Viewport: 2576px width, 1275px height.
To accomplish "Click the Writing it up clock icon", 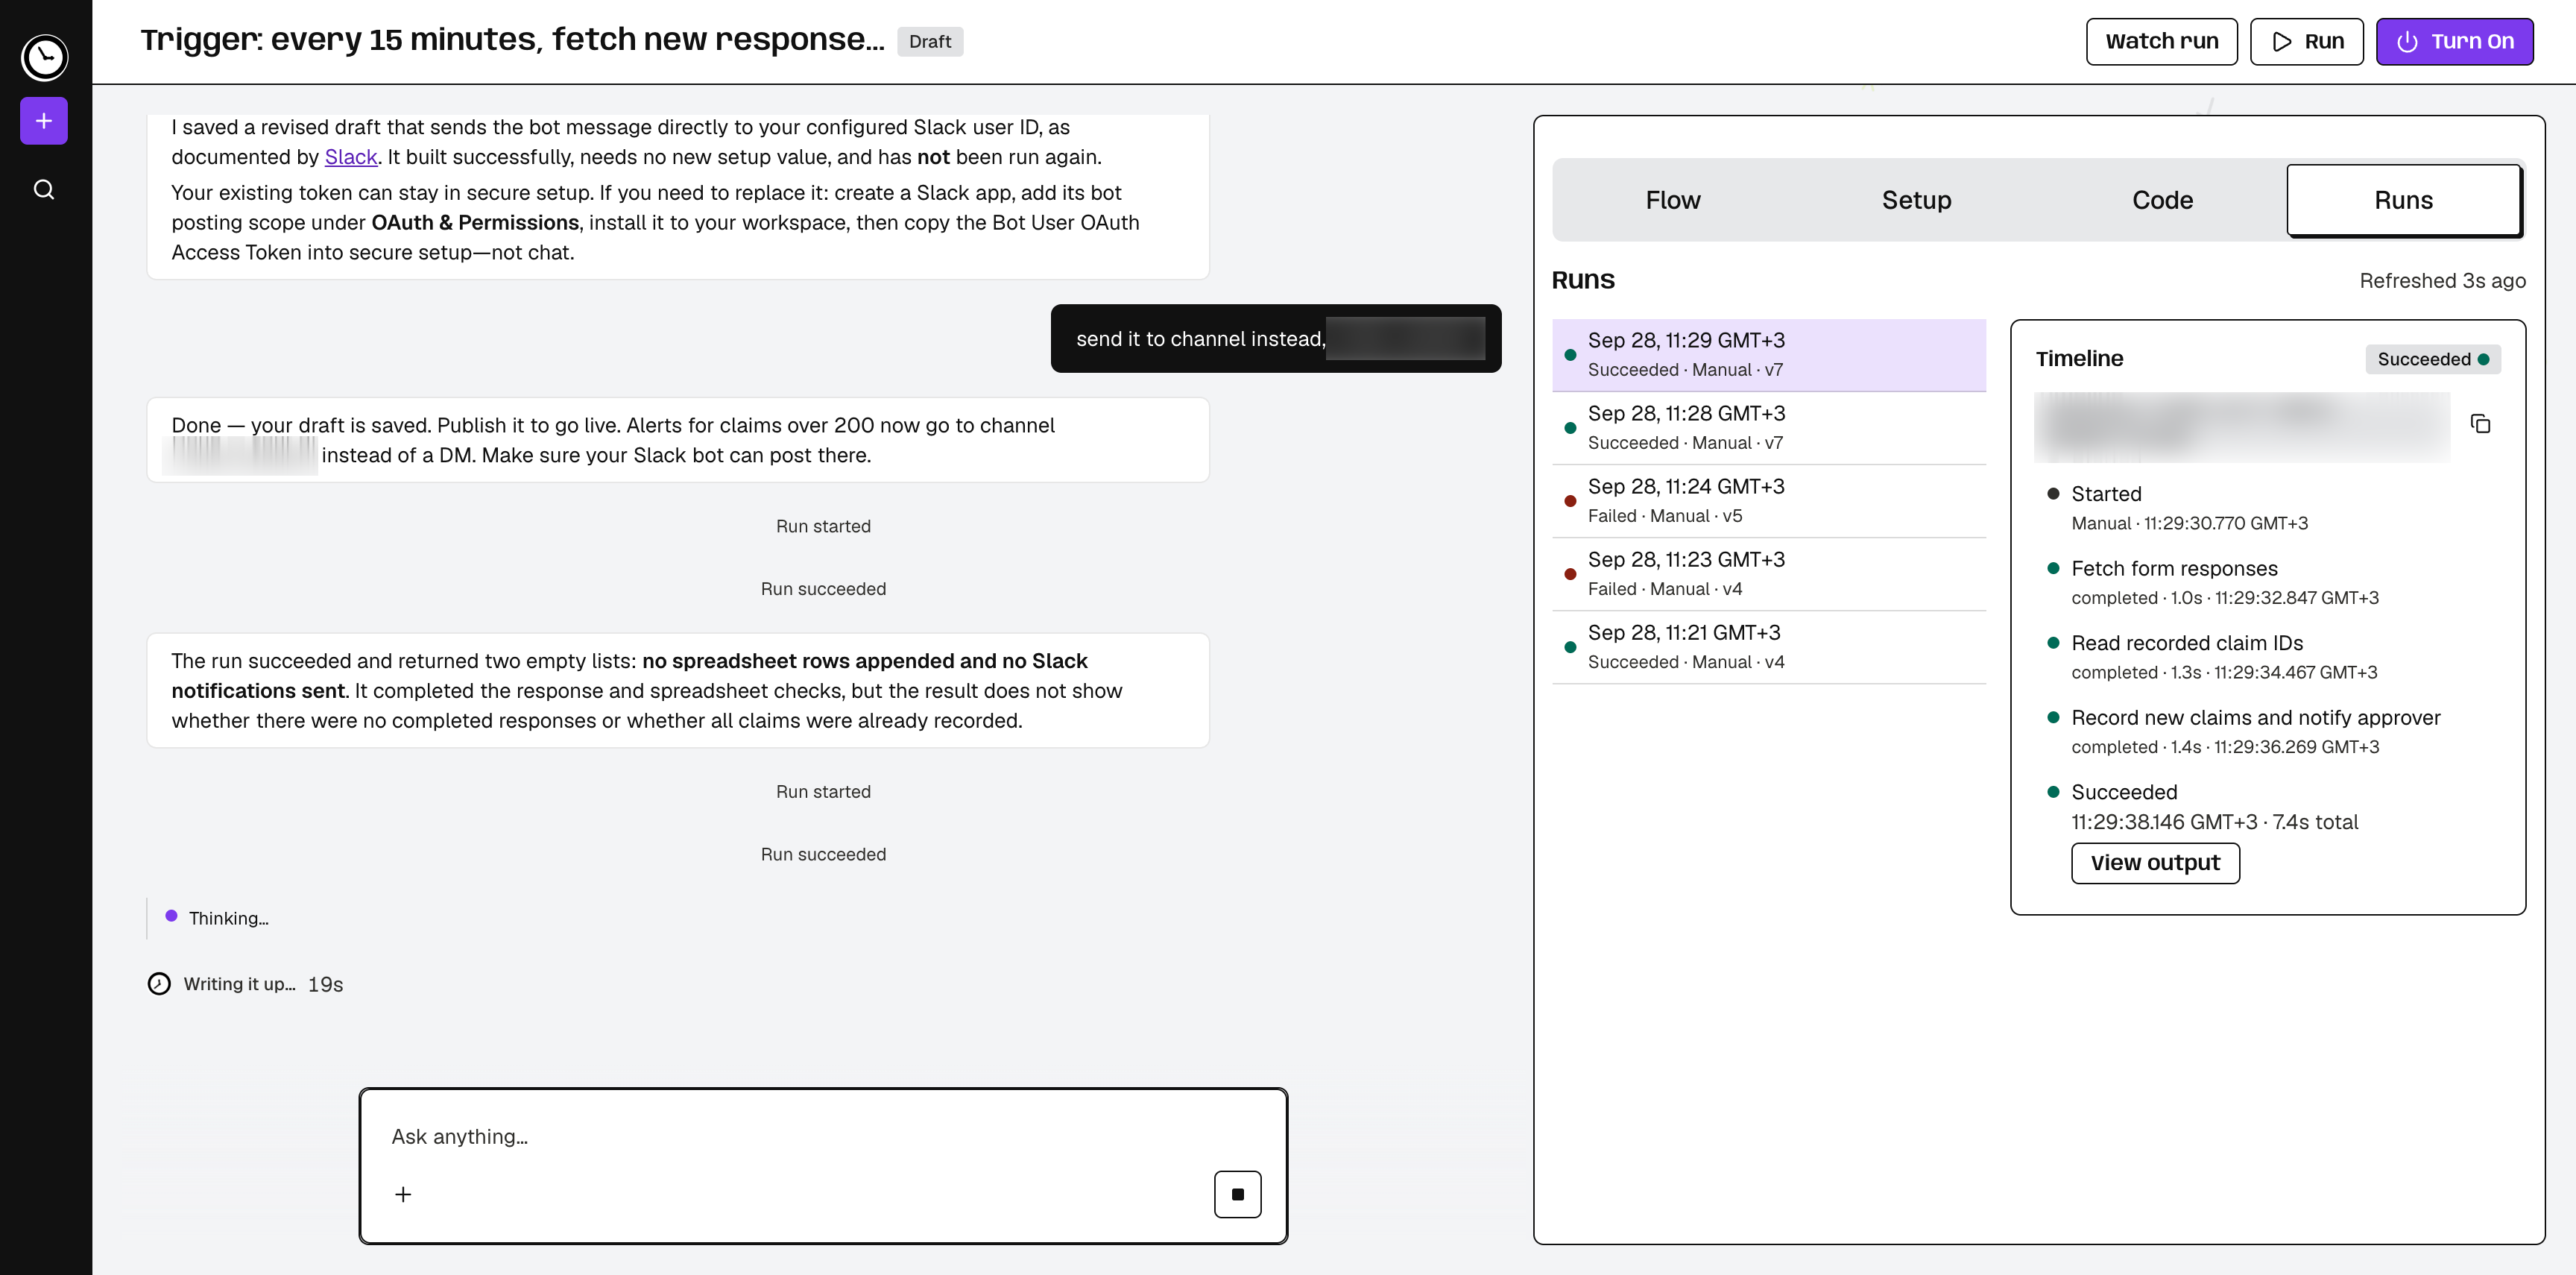I will [159, 984].
